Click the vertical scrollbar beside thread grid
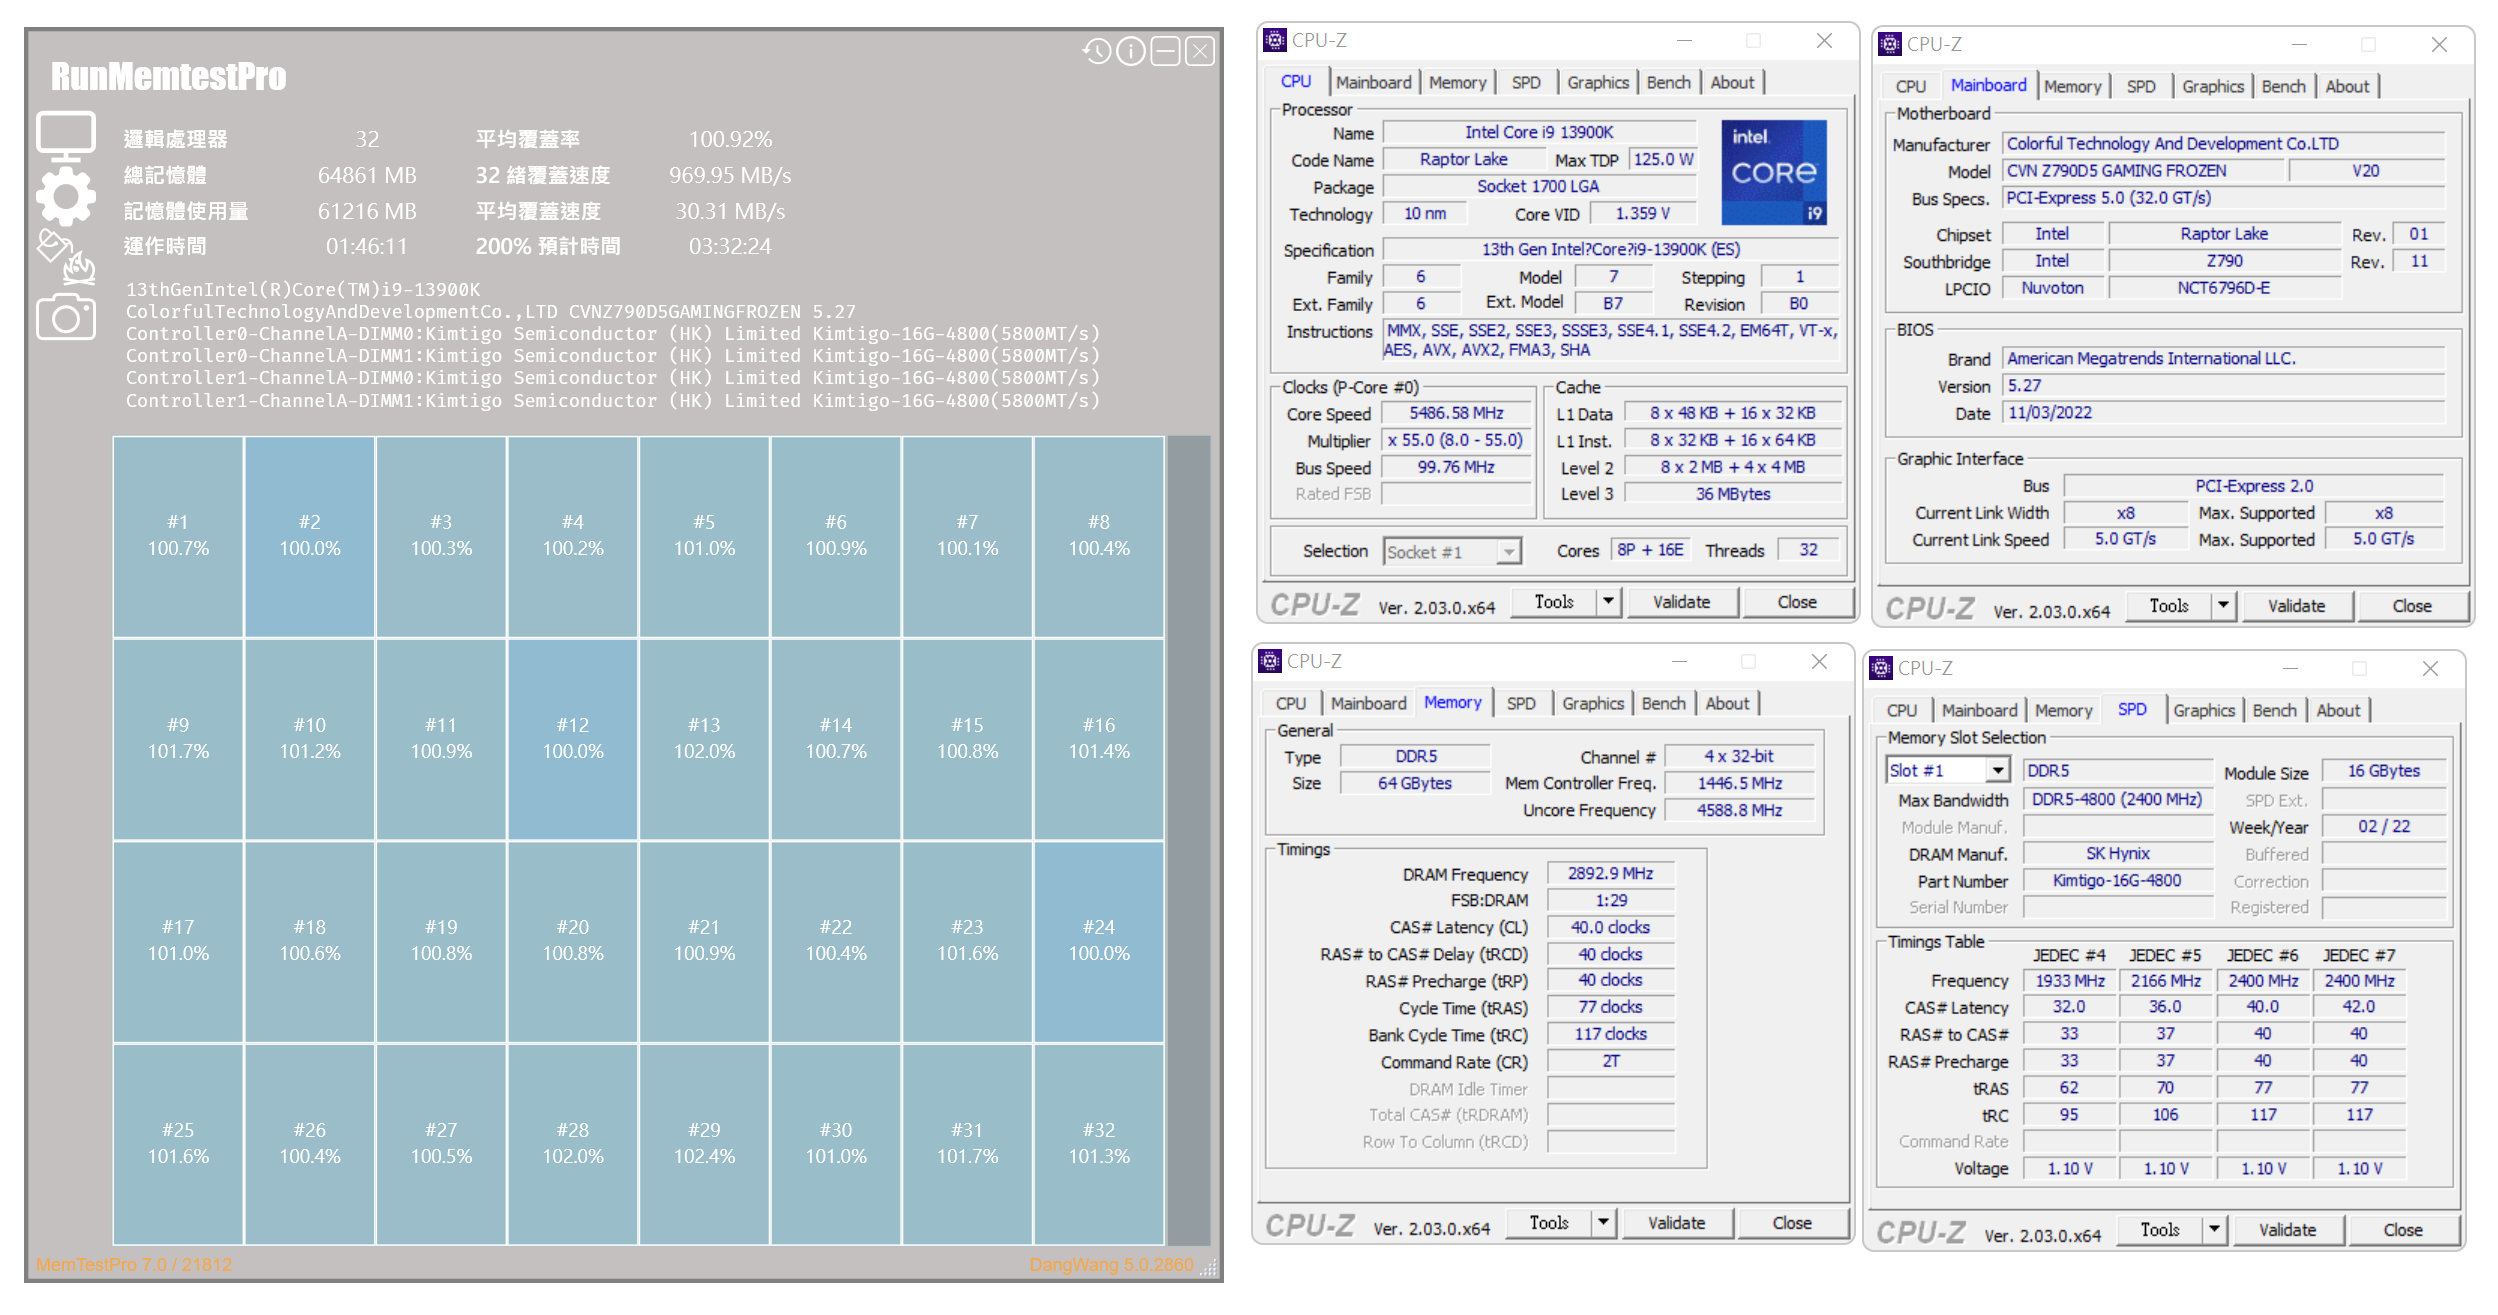 coord(1188,840)
